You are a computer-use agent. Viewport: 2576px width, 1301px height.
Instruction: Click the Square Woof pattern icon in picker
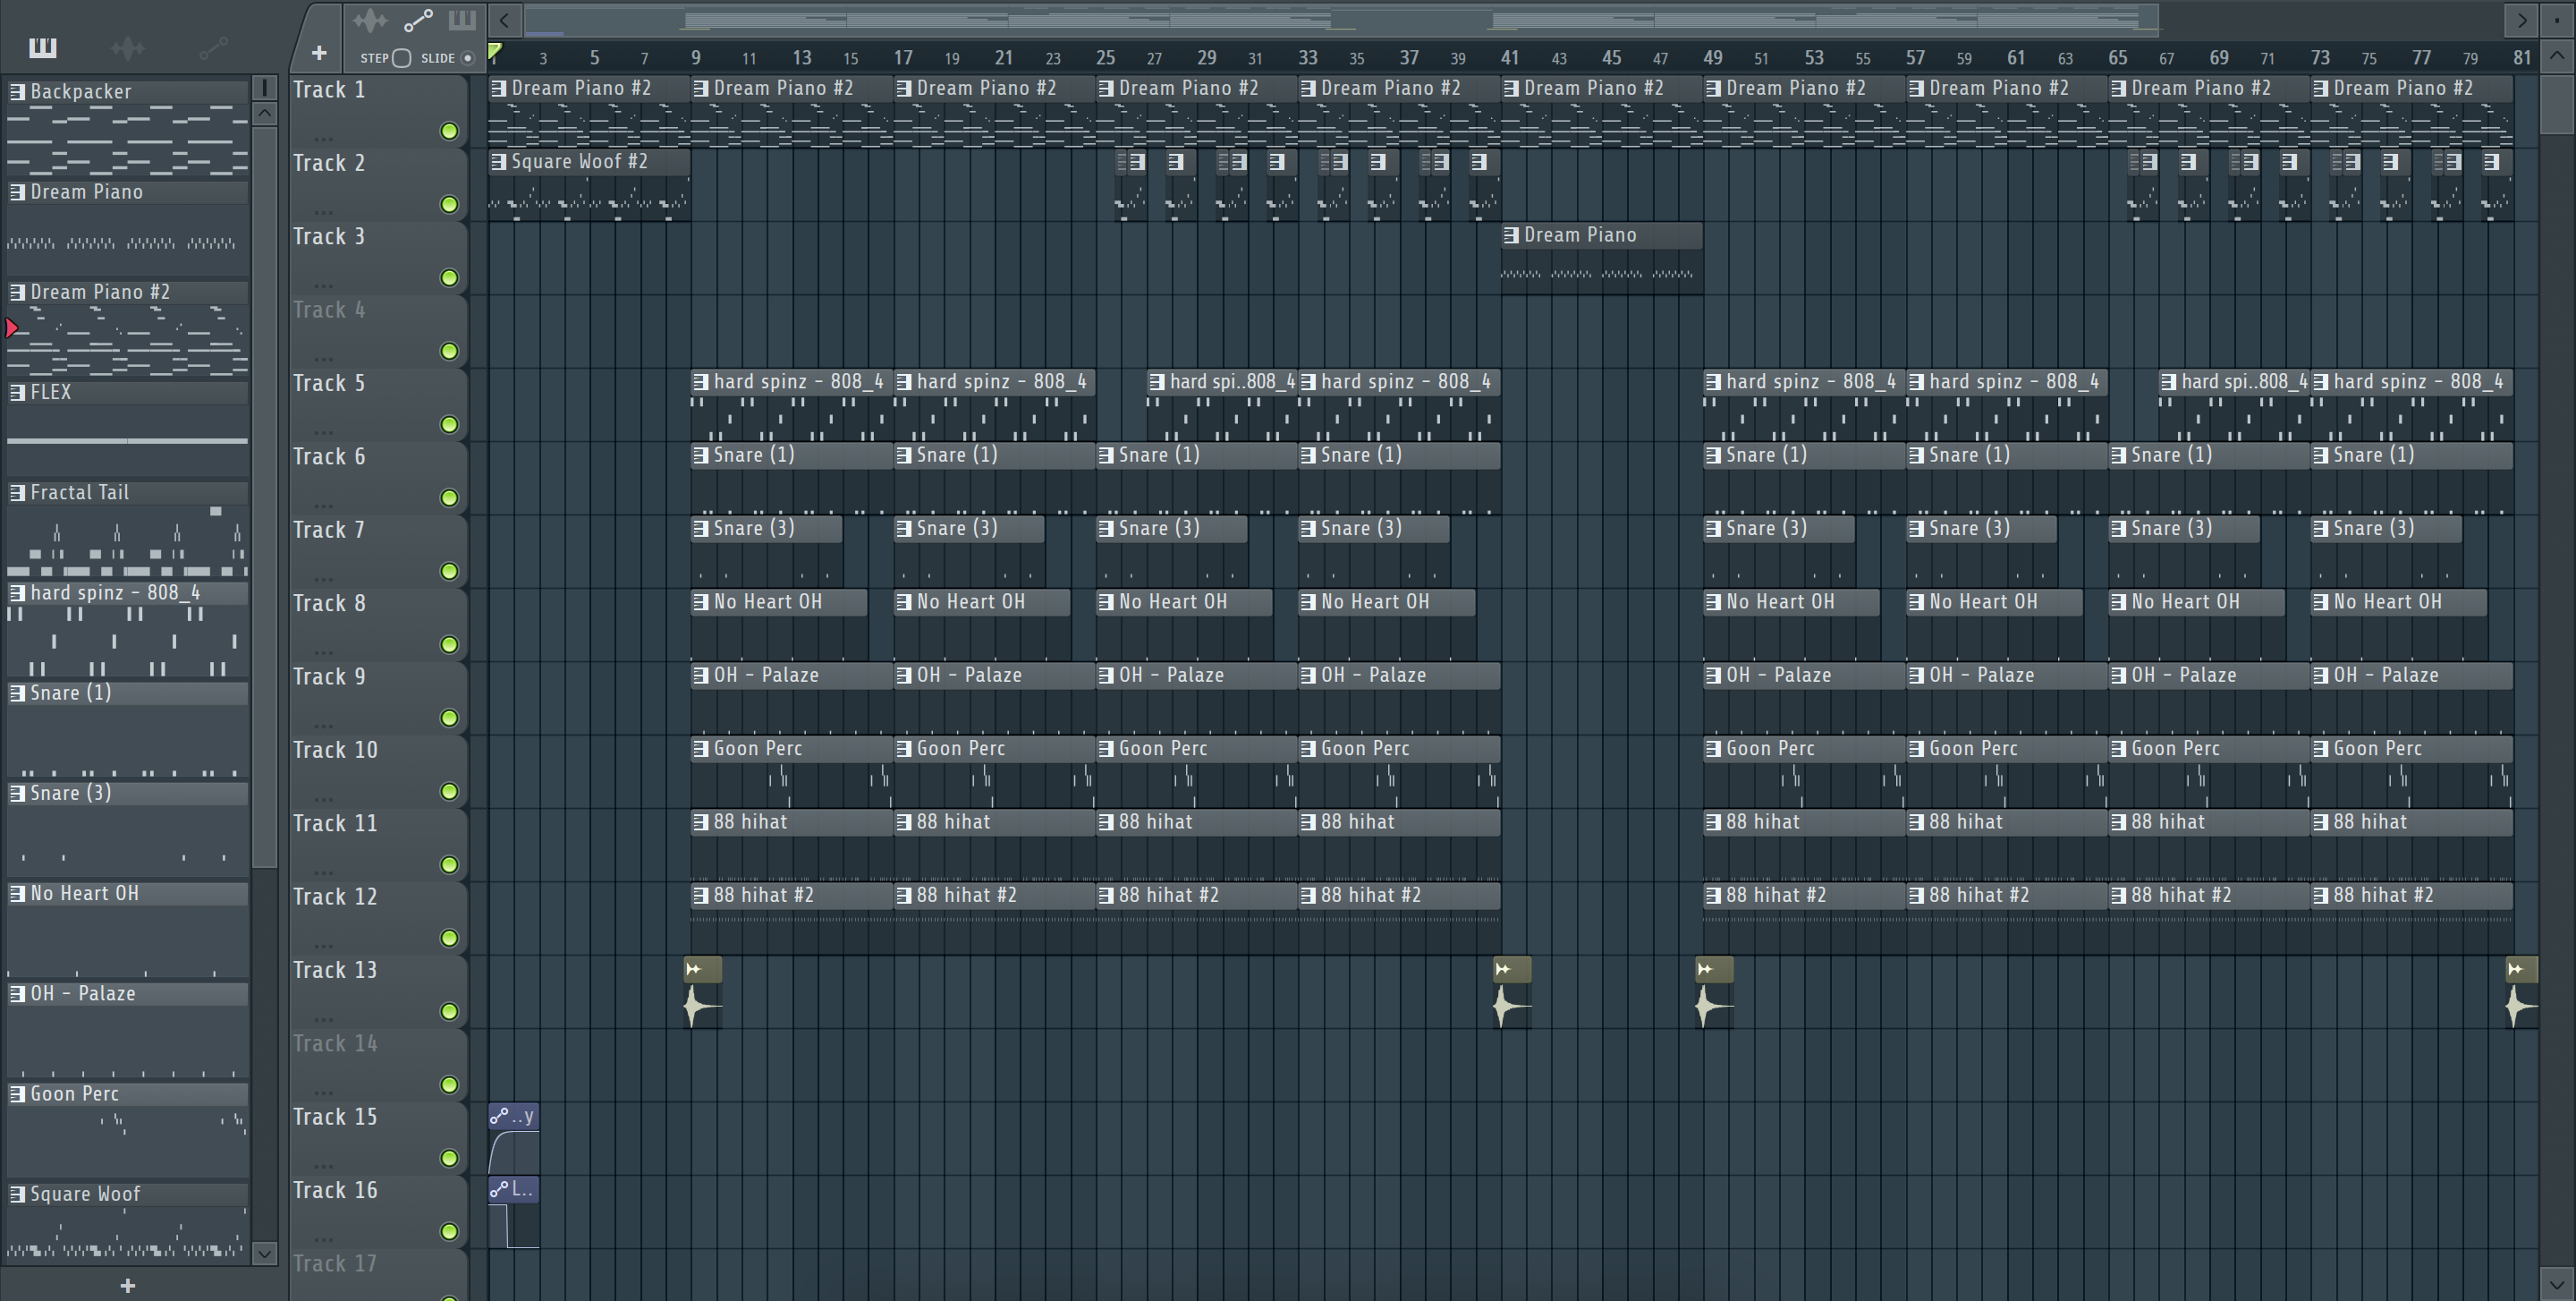[x=17, y=1194]
